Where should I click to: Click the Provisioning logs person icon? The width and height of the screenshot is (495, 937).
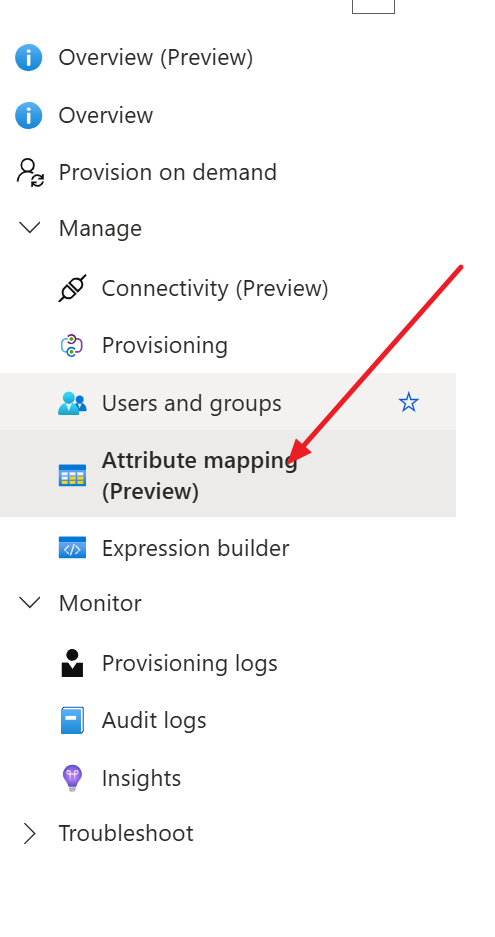[72, 663]
